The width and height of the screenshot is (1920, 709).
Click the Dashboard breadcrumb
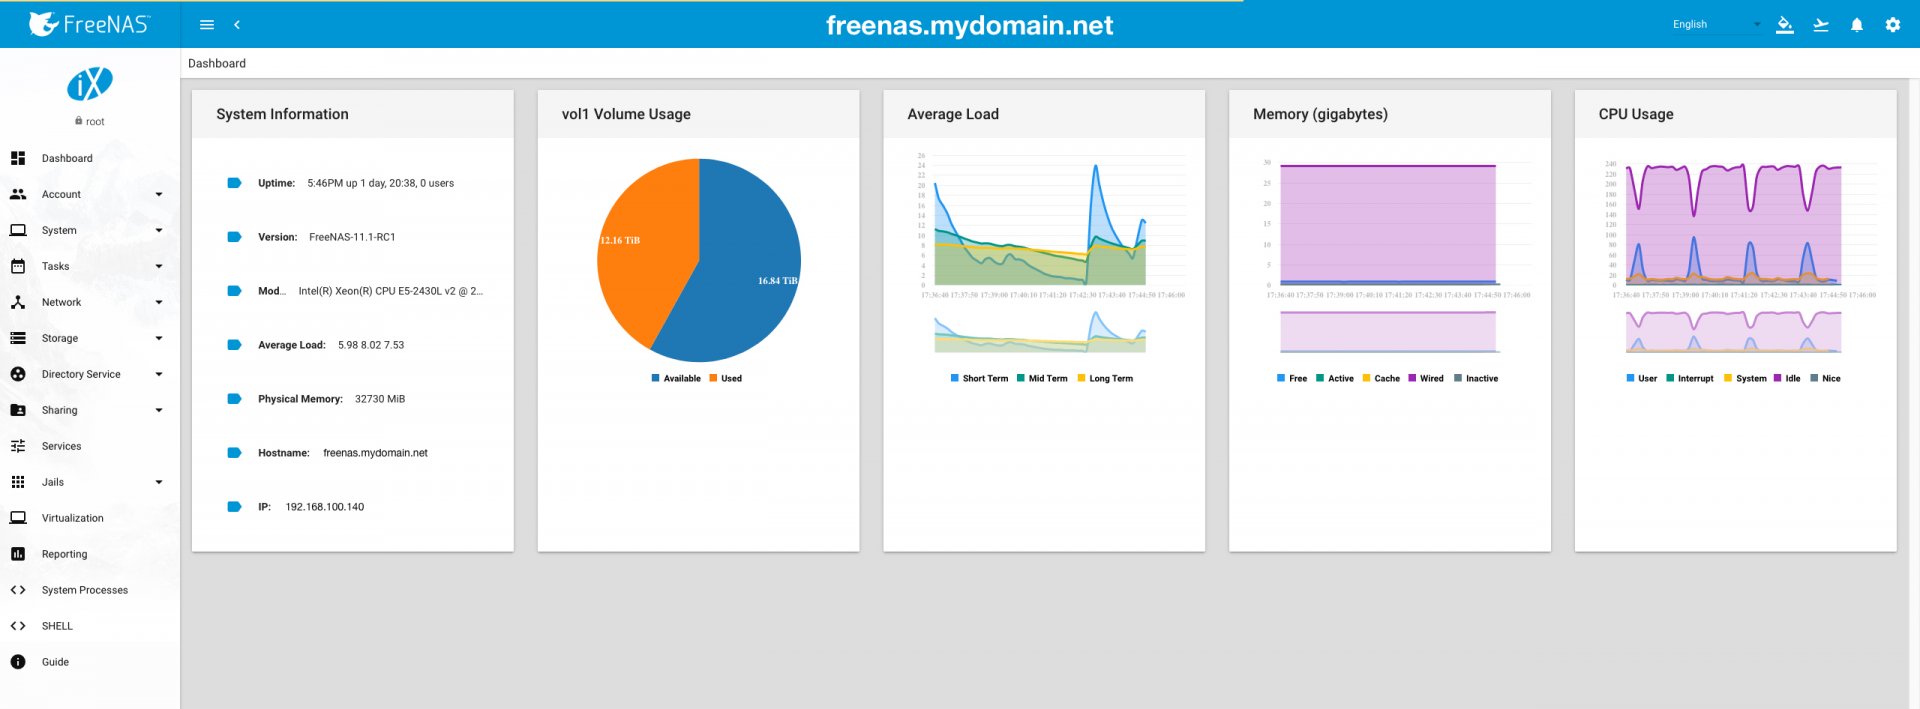point(217,63)
